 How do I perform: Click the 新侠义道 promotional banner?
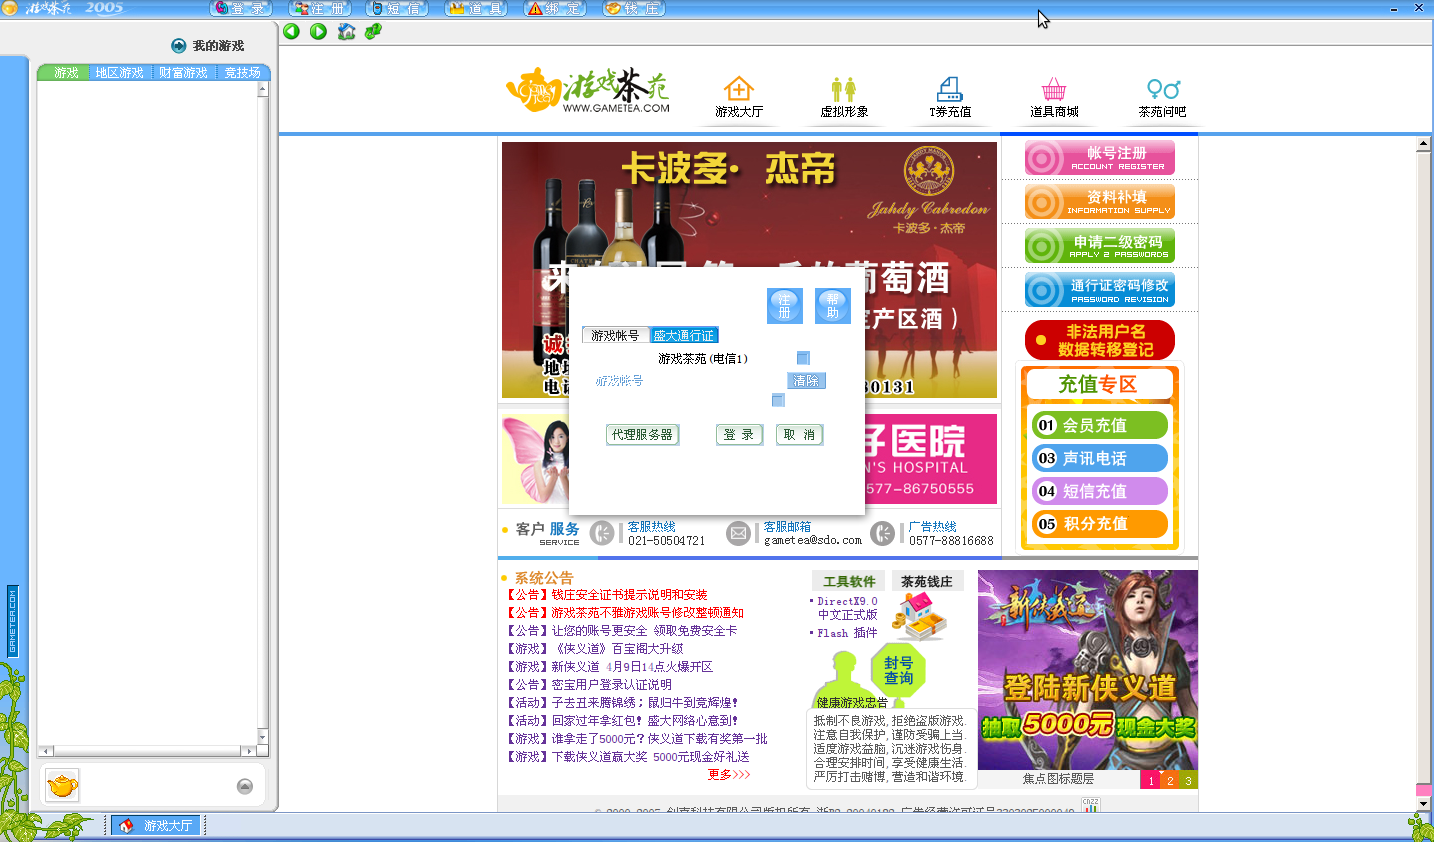click(x=1088, y=670)
